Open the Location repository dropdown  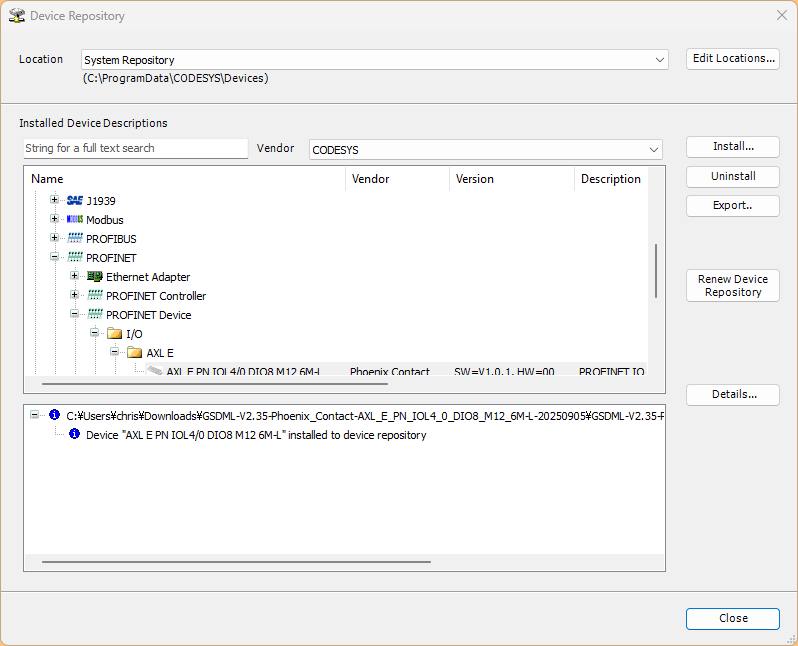659,60
